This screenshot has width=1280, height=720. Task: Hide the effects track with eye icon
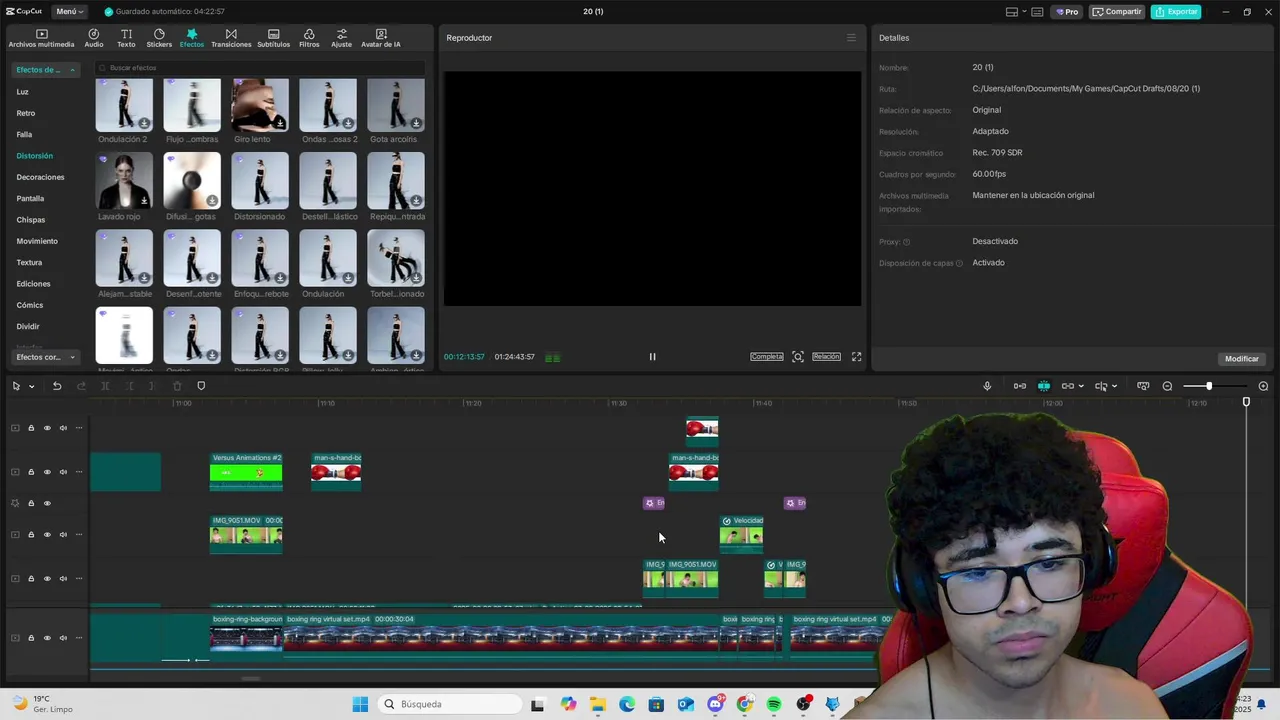pos(47,503)
